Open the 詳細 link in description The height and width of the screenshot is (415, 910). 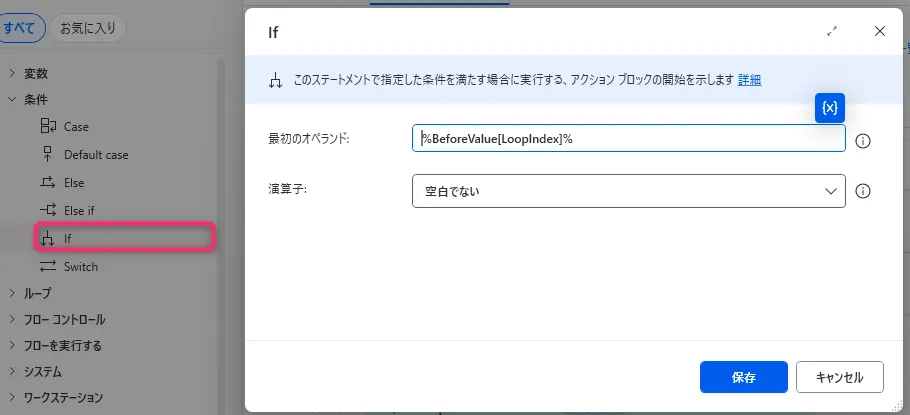click(x=749, y=80)
